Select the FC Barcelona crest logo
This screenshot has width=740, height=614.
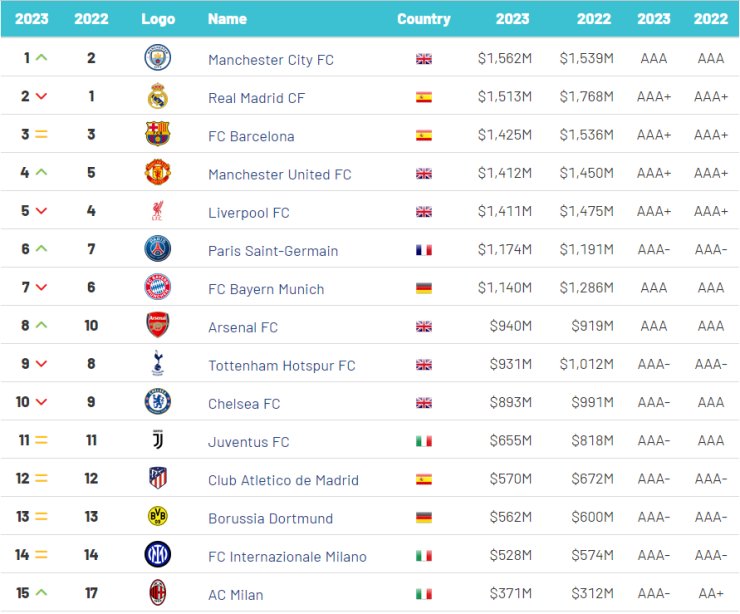[x=158, y=134]
